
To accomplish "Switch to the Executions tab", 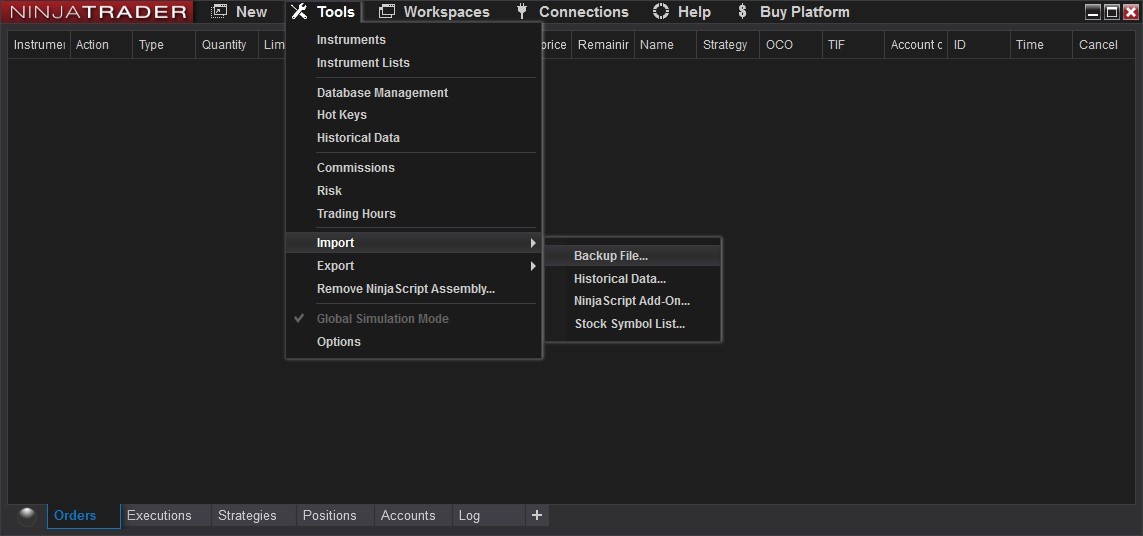I will (165, 516).
